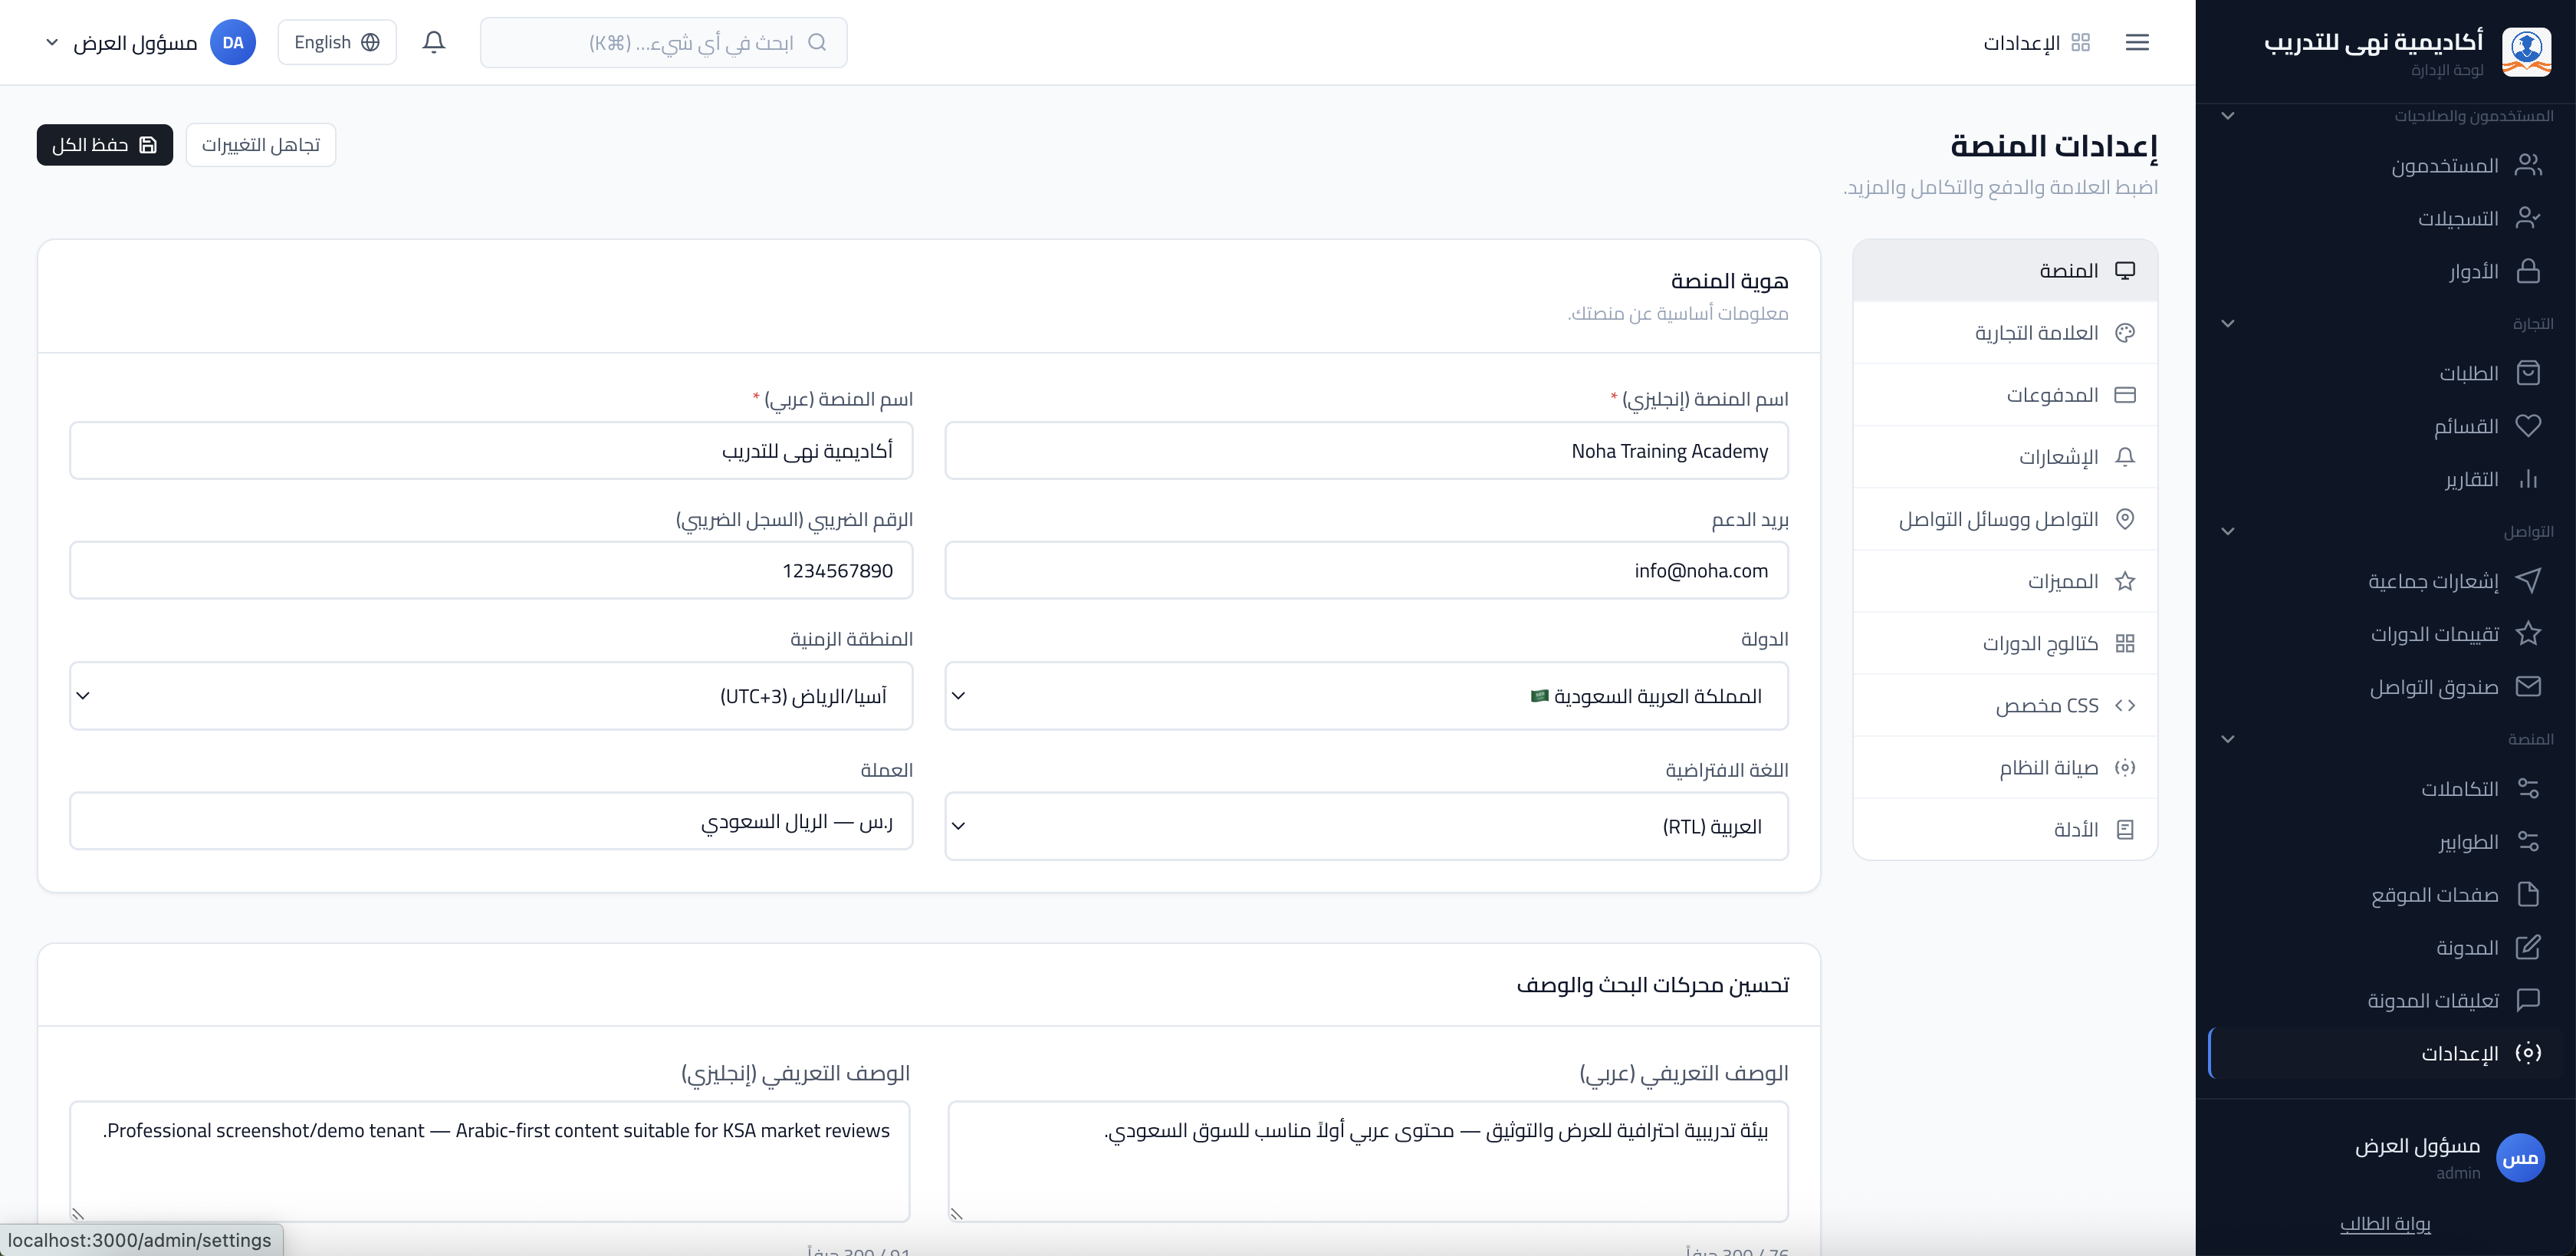This screenshot has height=1256, width=2576.
Task: Click the enrollment icon beside التسجيلات
Action: point(2528,218)
